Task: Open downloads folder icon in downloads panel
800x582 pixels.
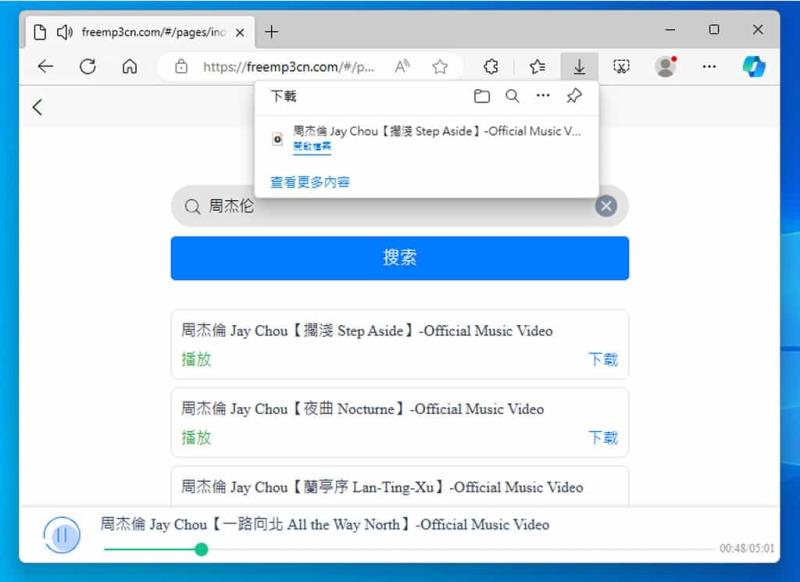Action: pyautogui.click(x=482, y=96)
